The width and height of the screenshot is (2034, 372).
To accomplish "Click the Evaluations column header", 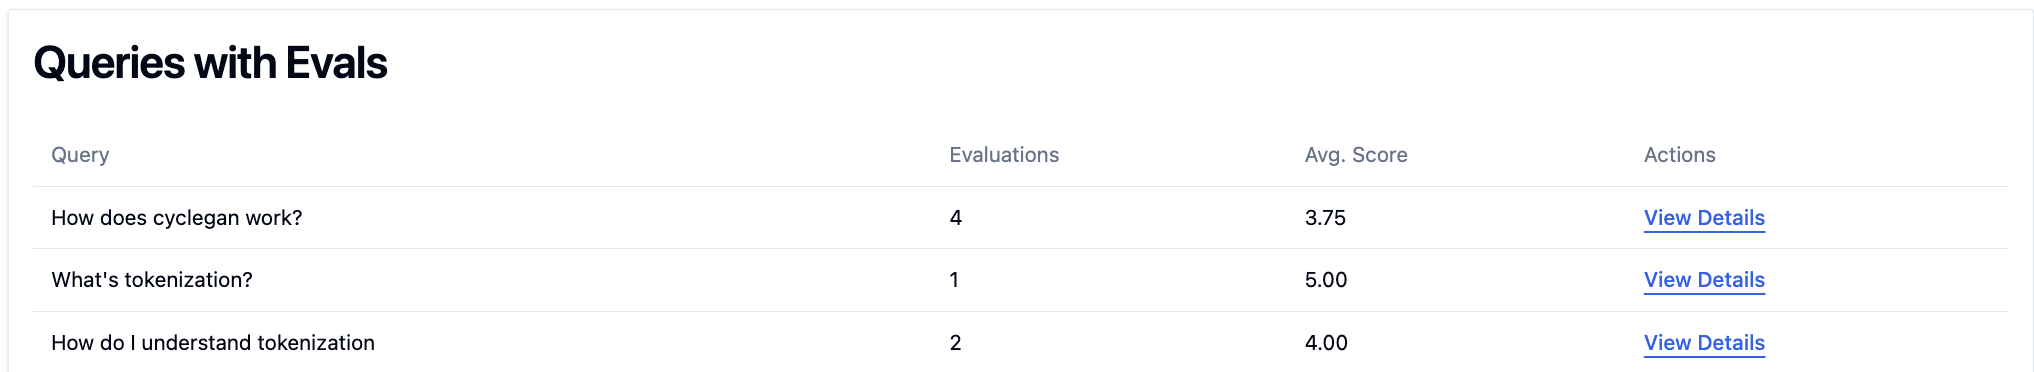I will click(x=1004, y=155).
